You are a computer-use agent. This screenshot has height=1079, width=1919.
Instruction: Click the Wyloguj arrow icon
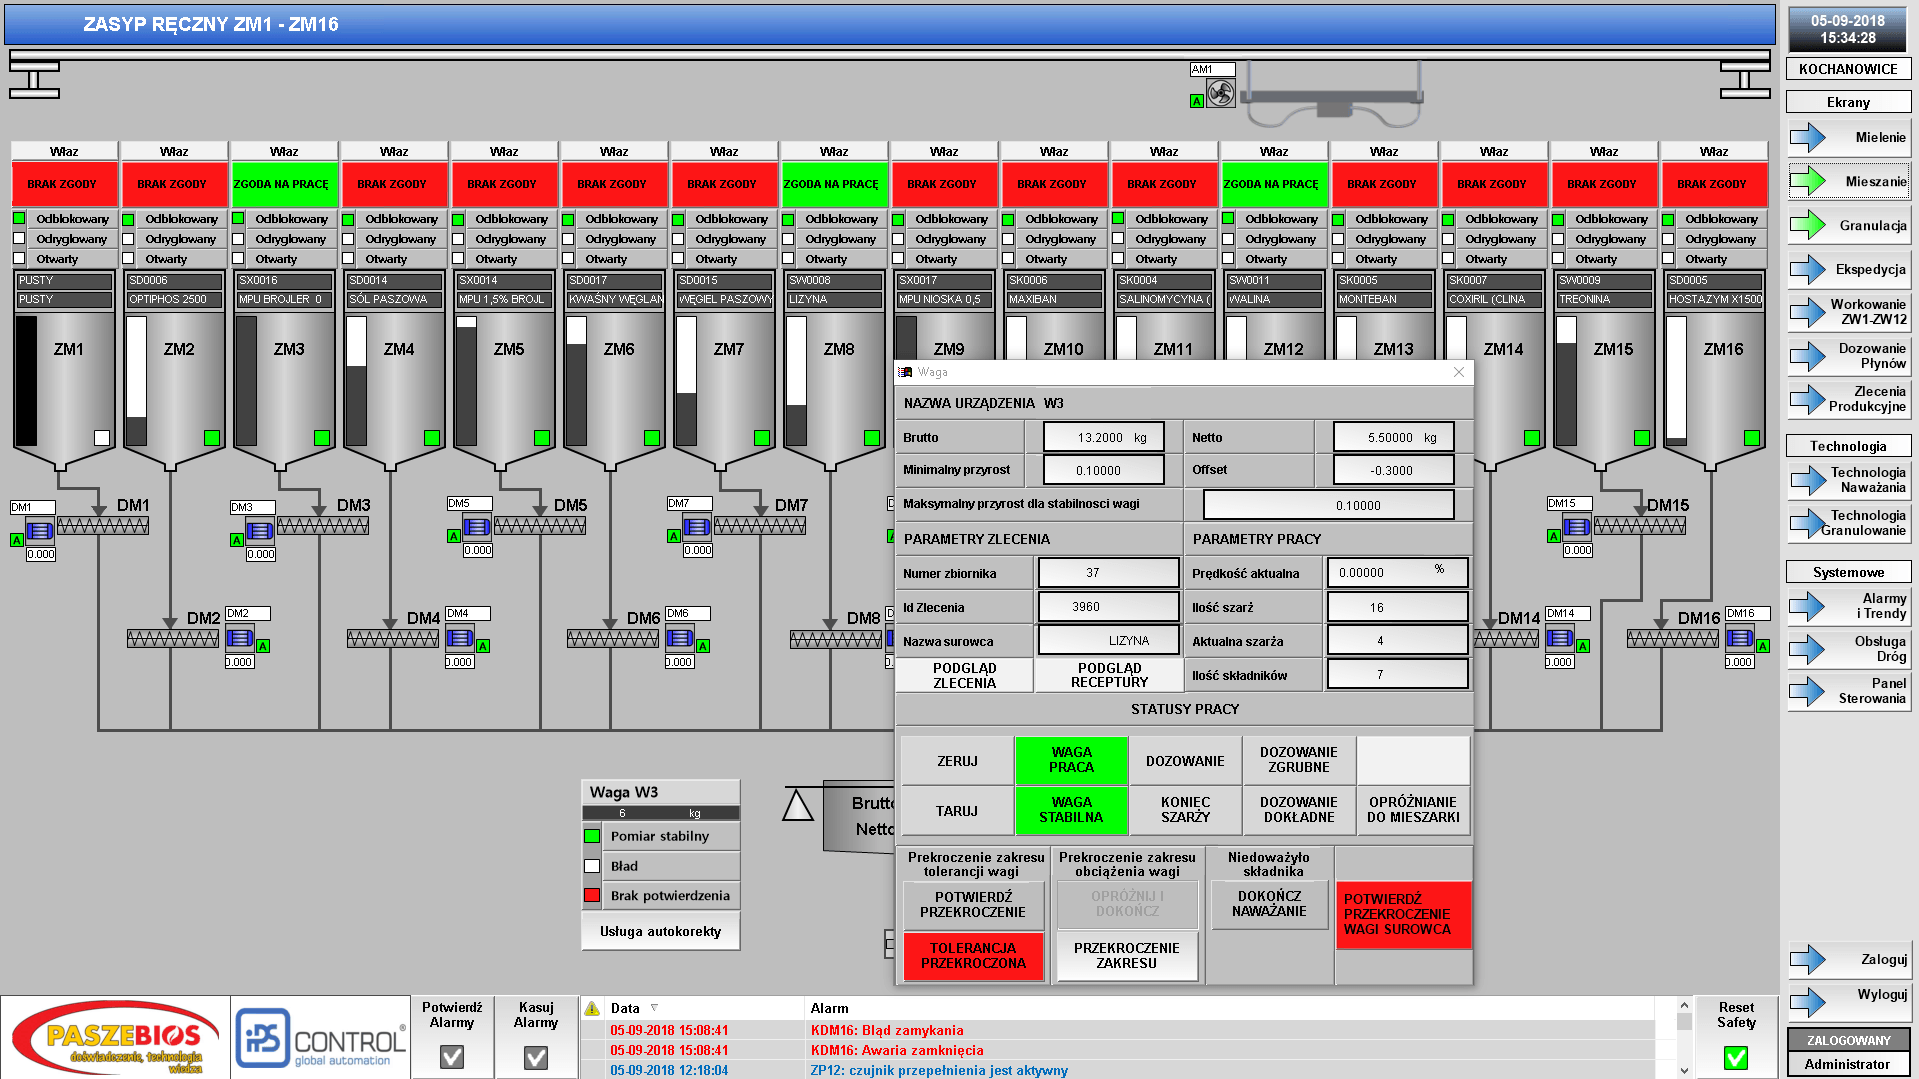tap(1808, 1001)
